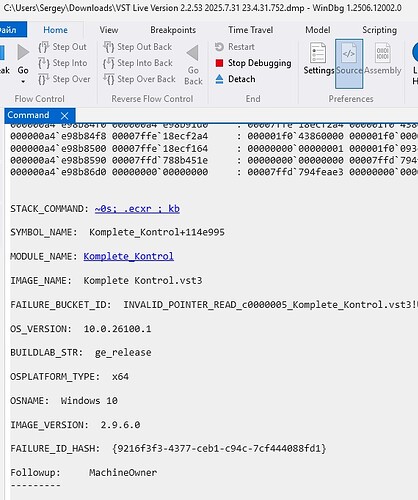Open the Time Travel ribbon tab
Screen dimensions: 418x500
point(251,30)
